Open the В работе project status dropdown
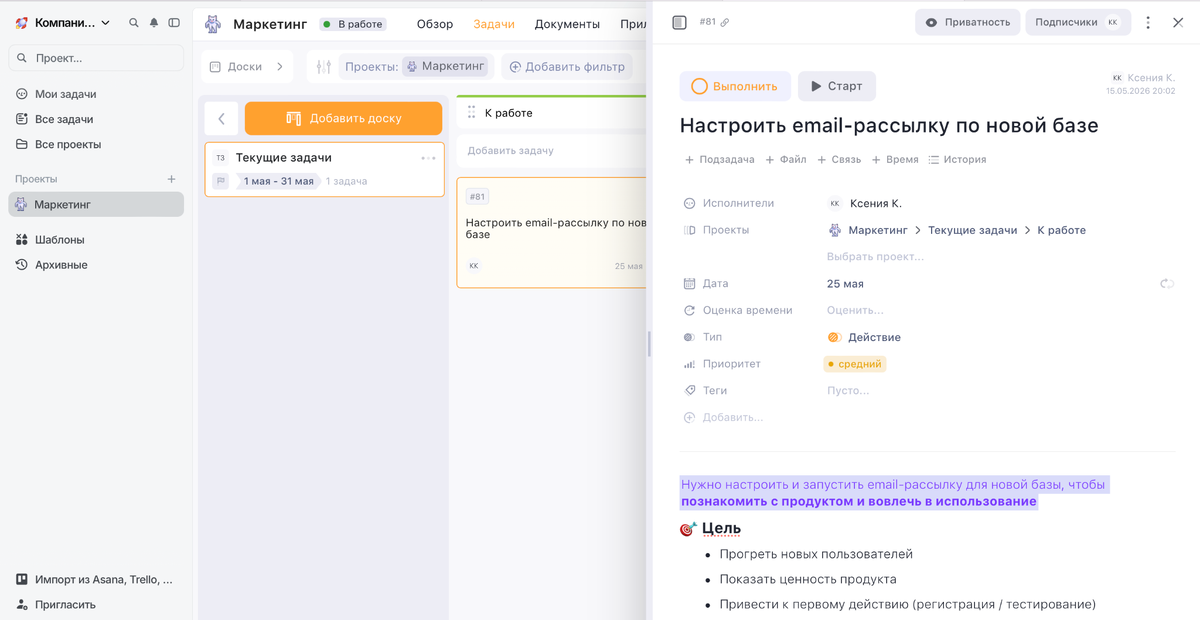1200x620 pixels. 354,24
